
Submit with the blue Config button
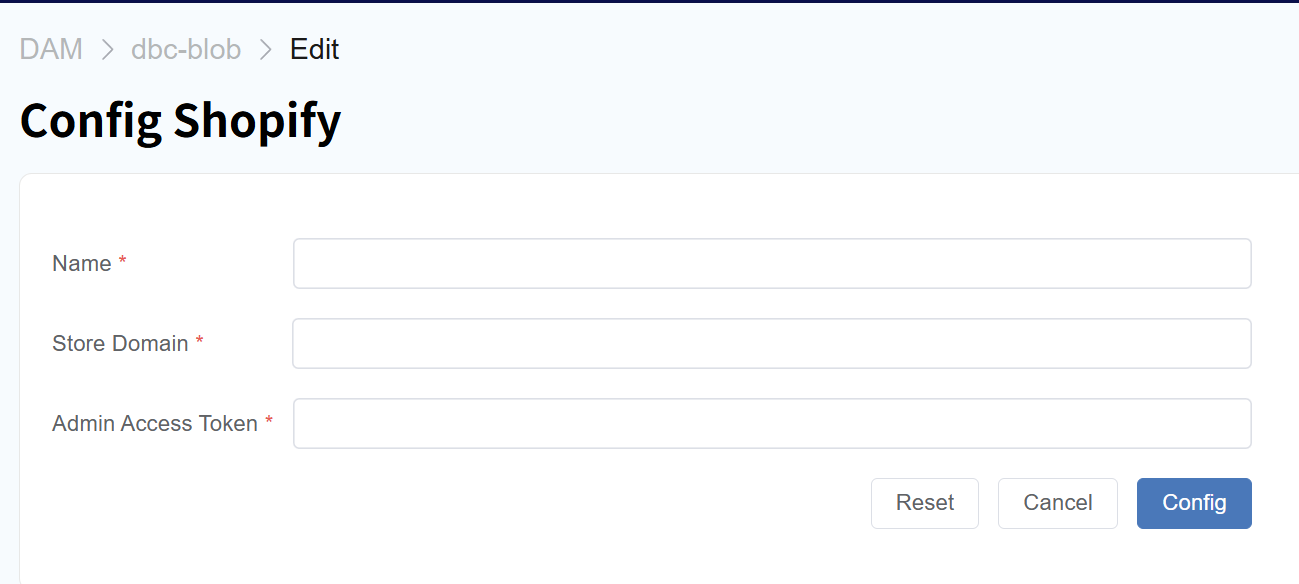(1193, 503)
